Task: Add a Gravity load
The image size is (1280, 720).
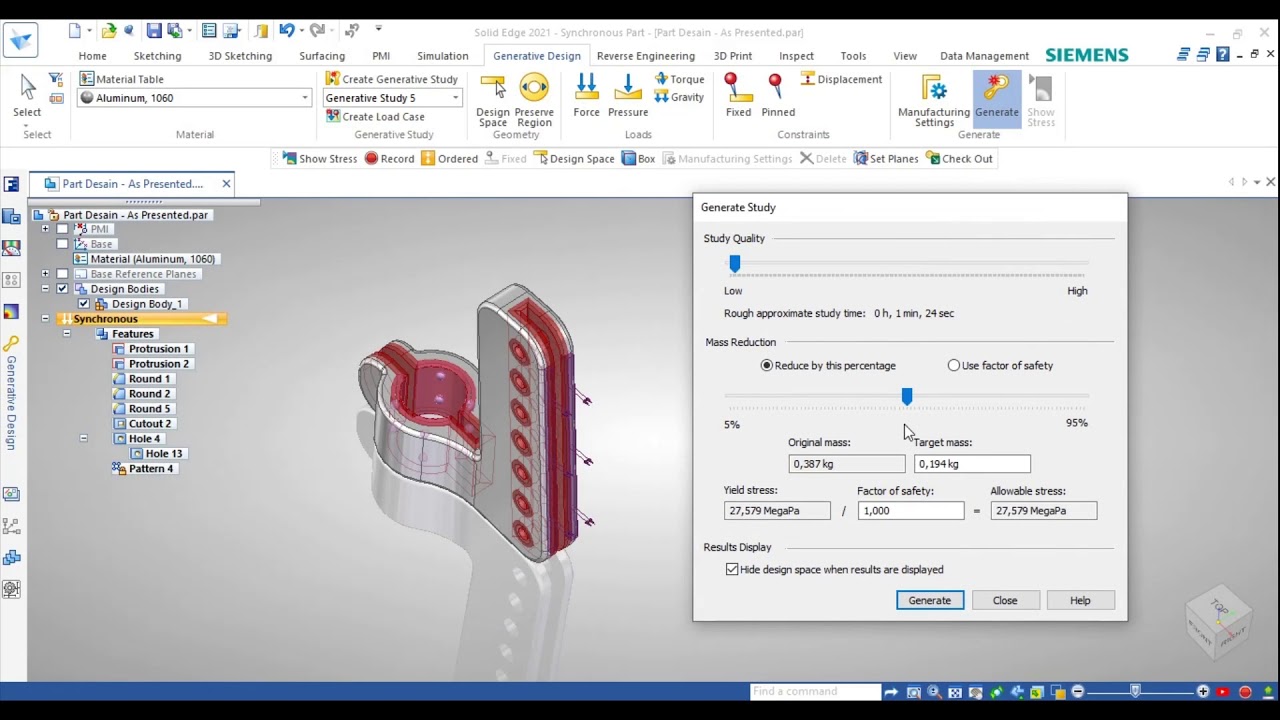Action: (679, 97)
